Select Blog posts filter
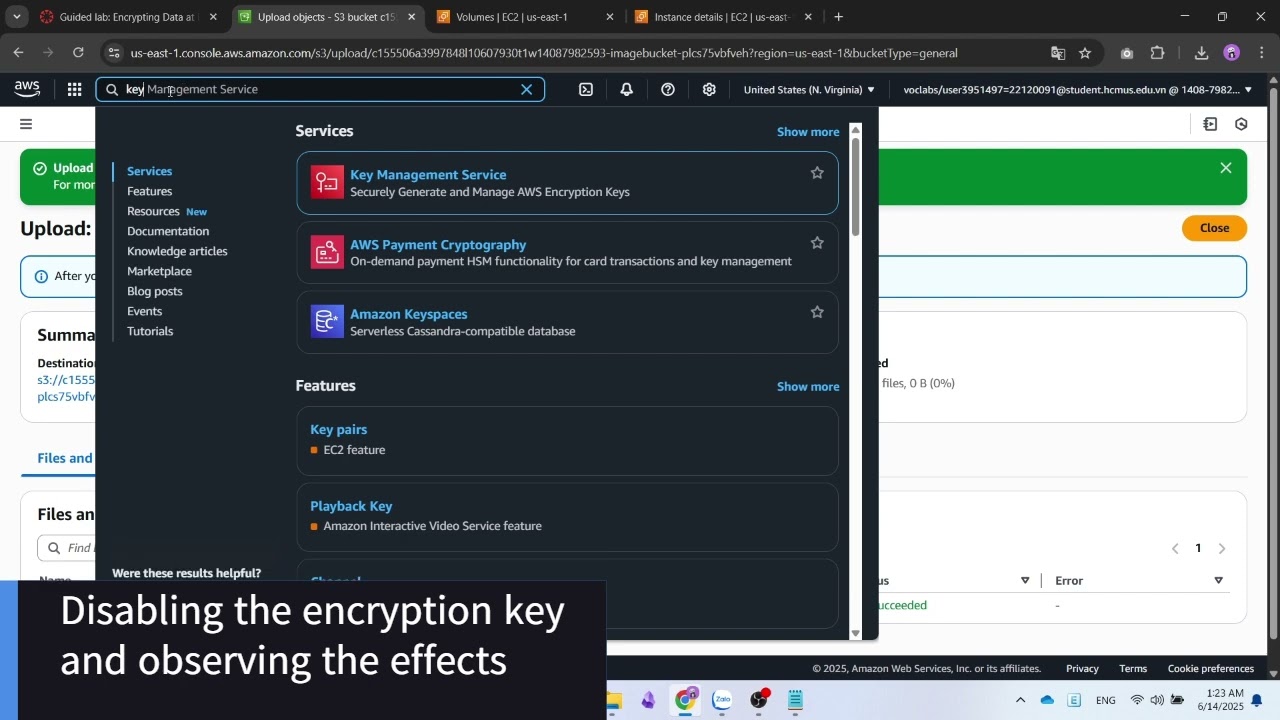The image size is (1280, 720). [155, 291]
